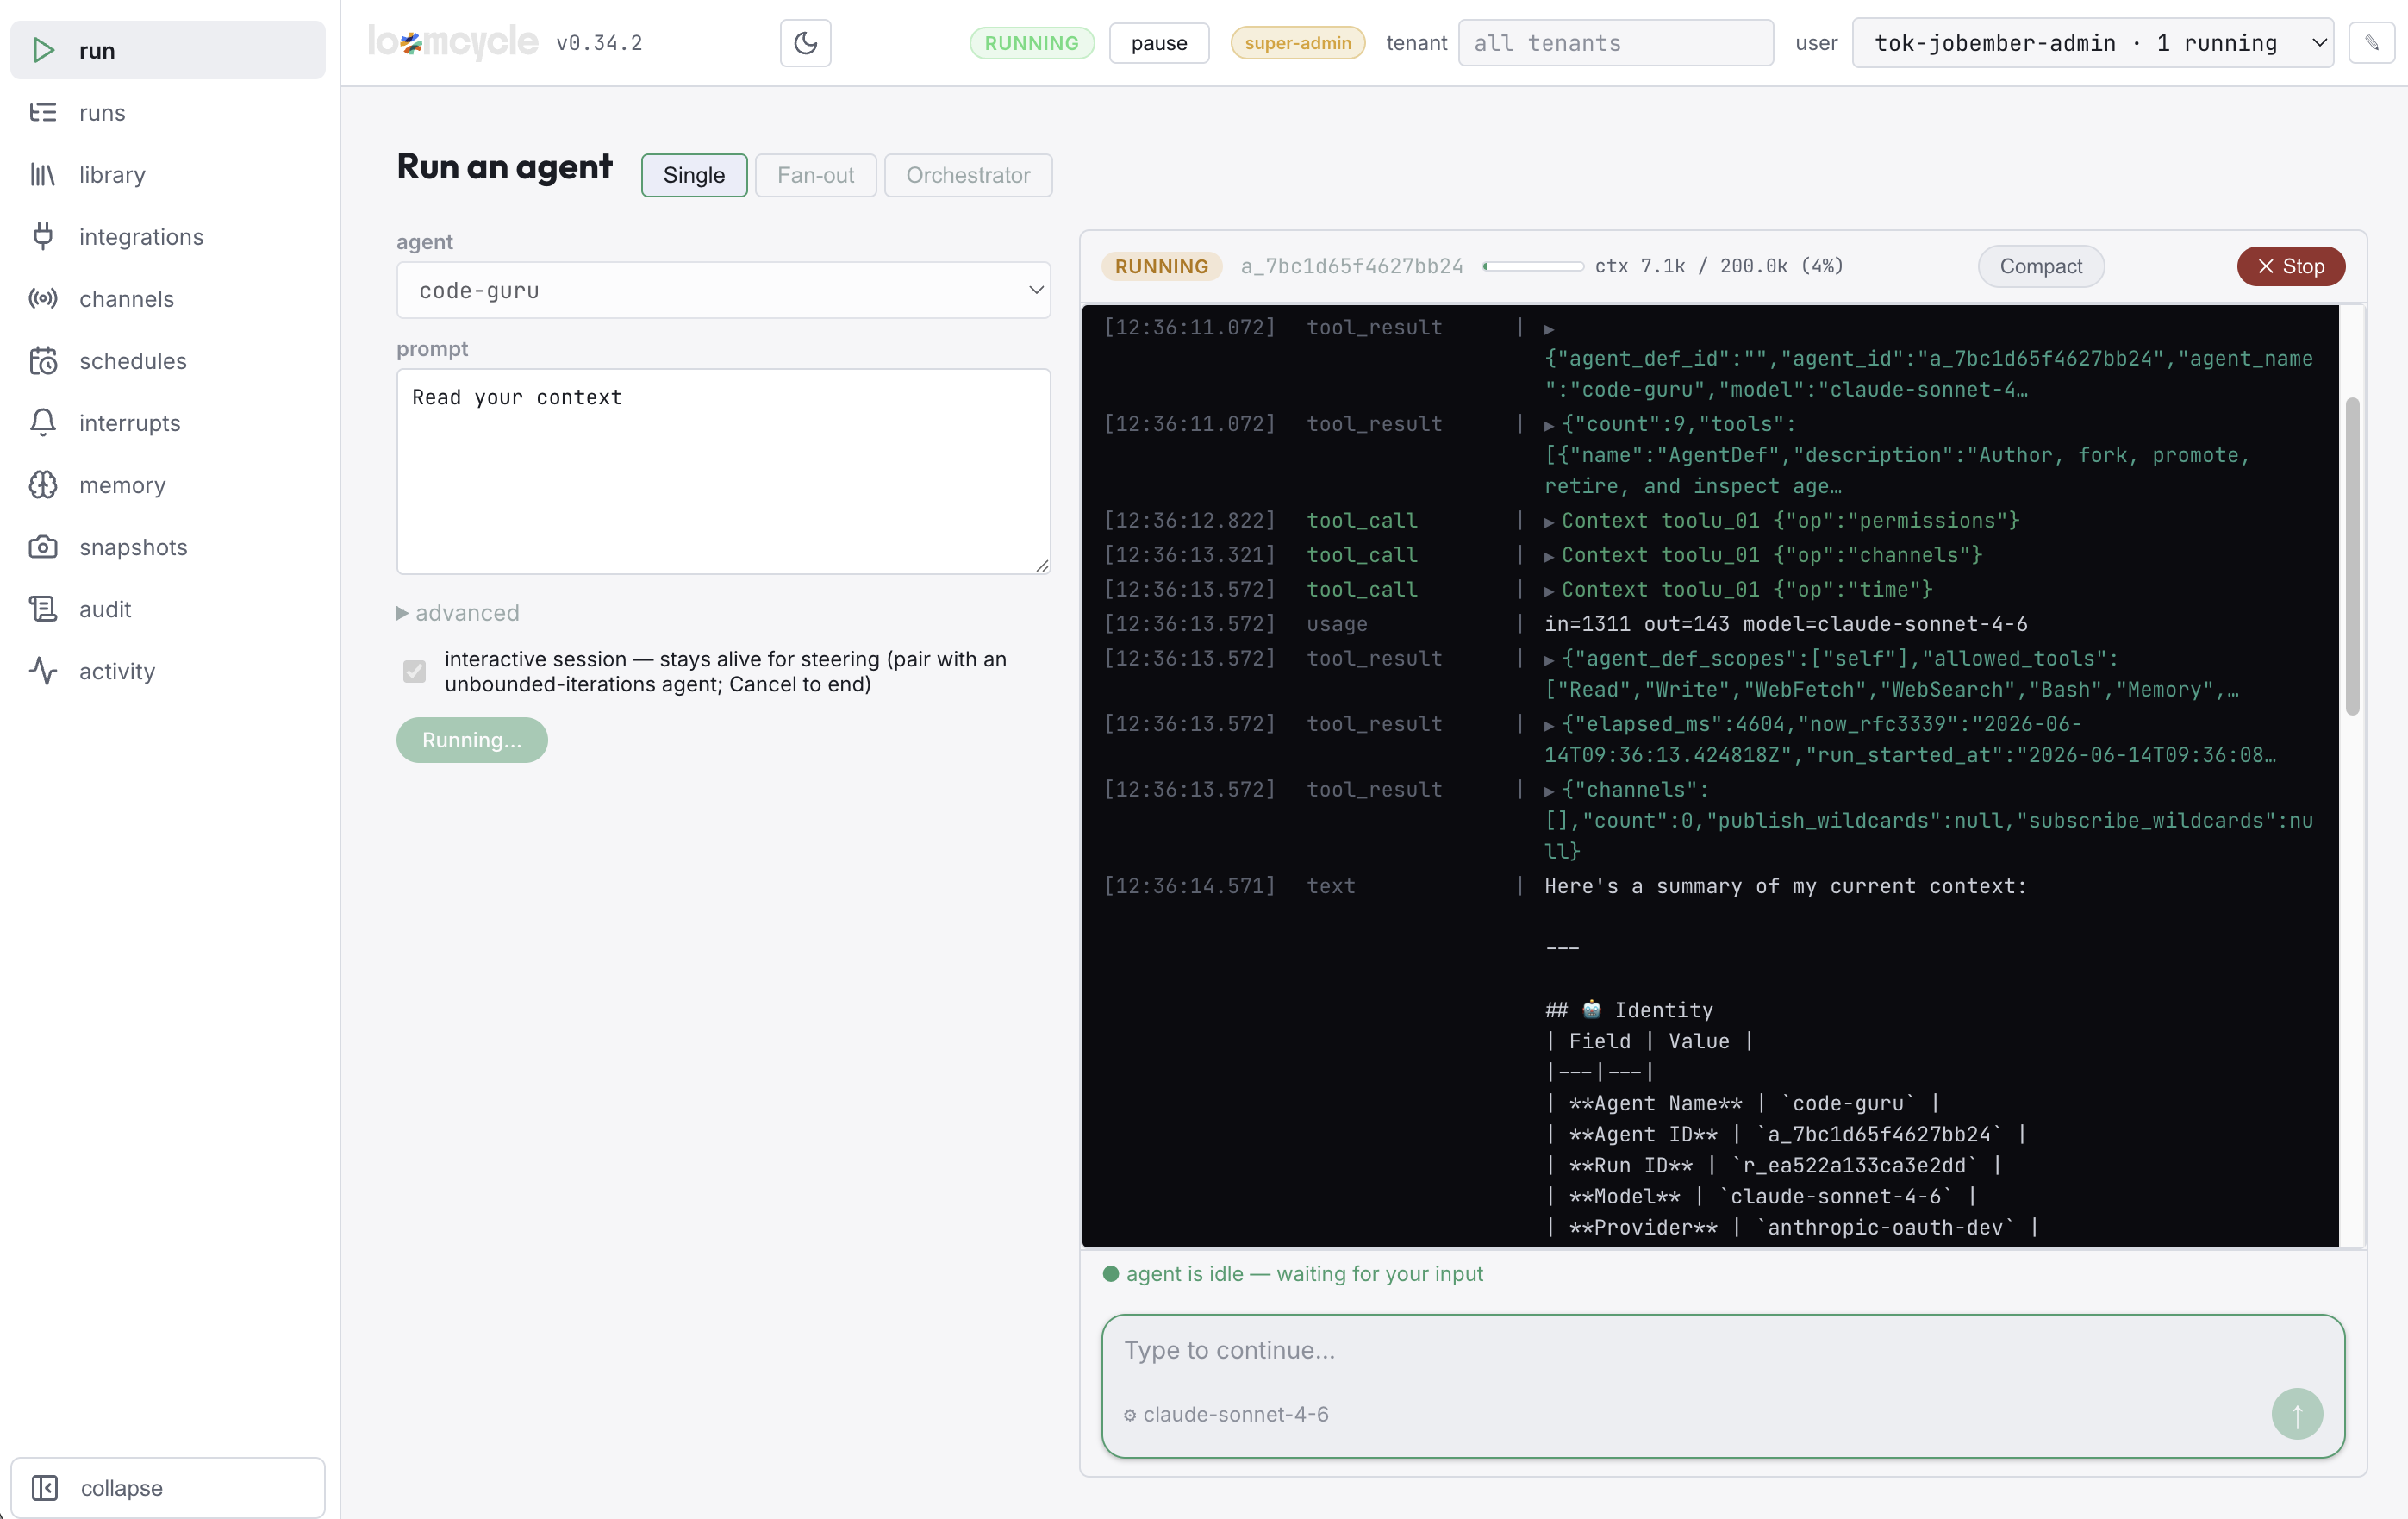The image size is (2408, 1519).
Task: Click the ctx usage progress bar
Action: pos(1533,266)
